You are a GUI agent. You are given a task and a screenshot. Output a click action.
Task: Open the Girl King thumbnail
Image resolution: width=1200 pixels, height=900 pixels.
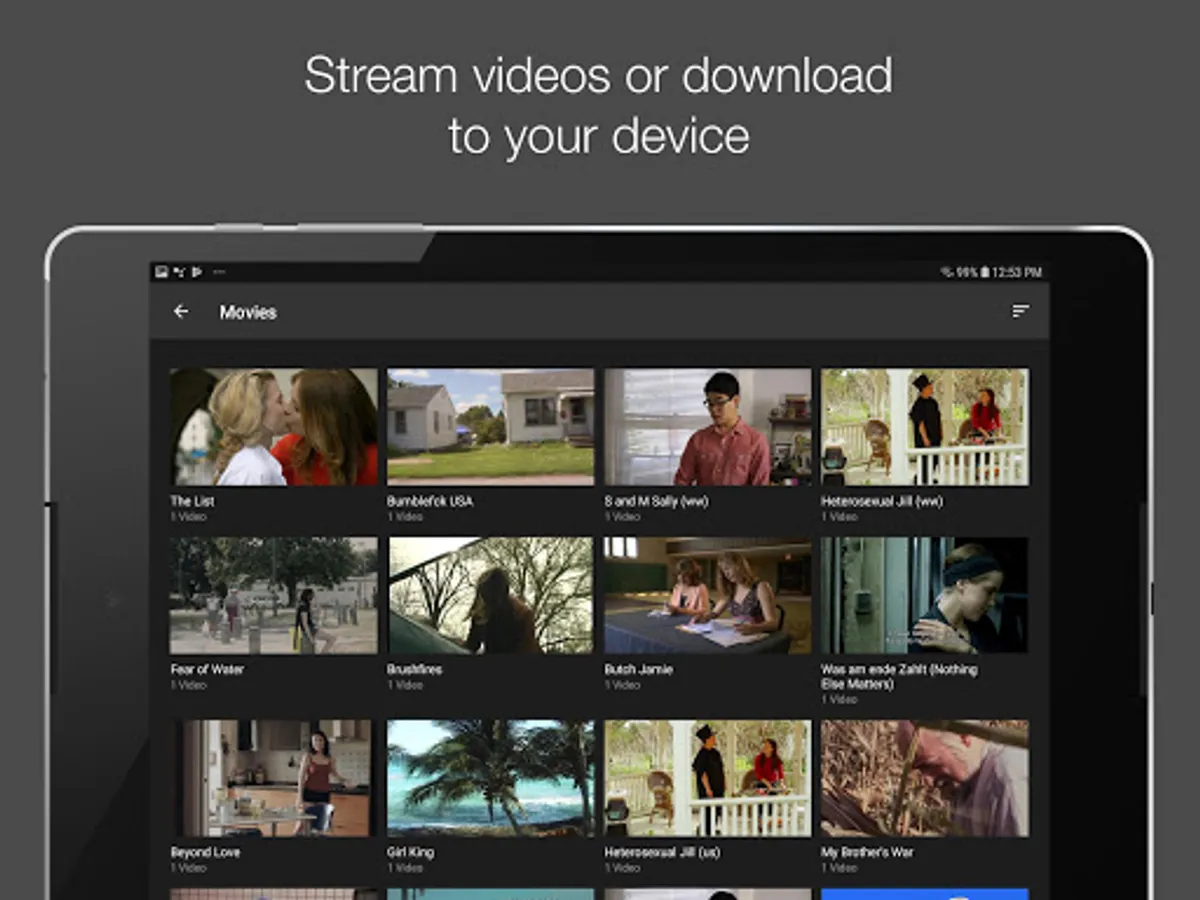point(490,778)
